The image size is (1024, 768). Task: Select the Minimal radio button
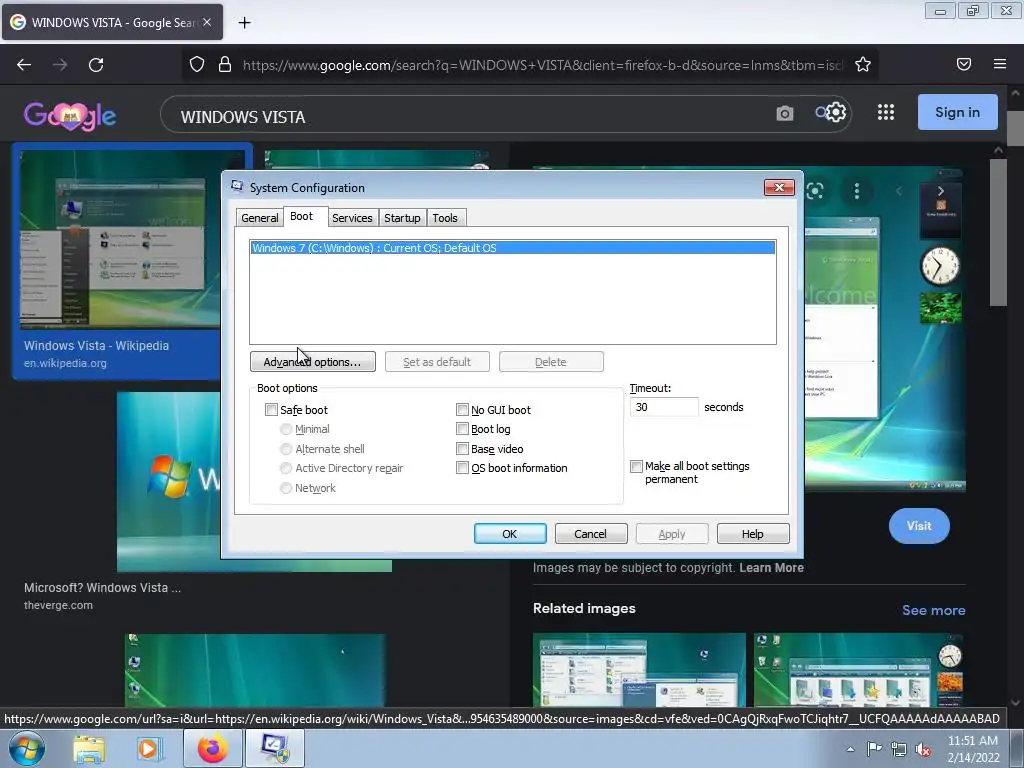[285, 429]
